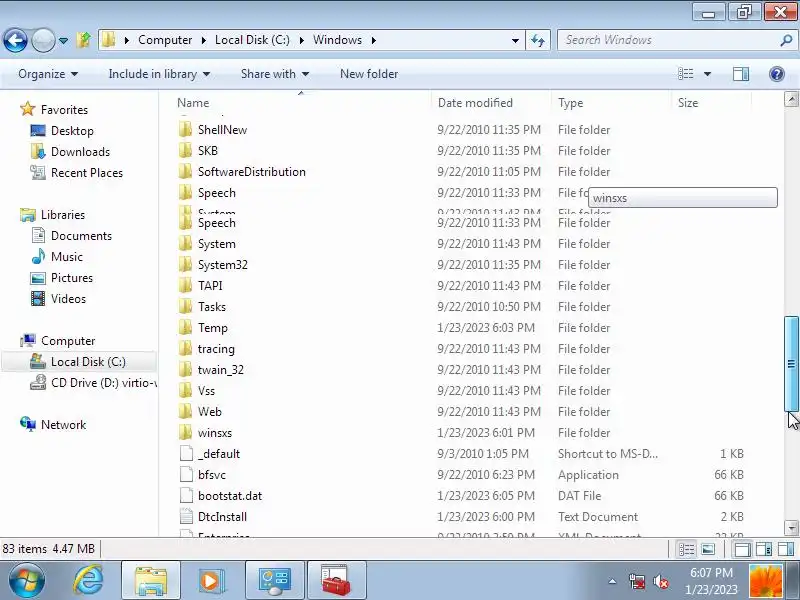Click the Up folder icon
This screenshot has height=600, width=800.
tap(84, 40)
